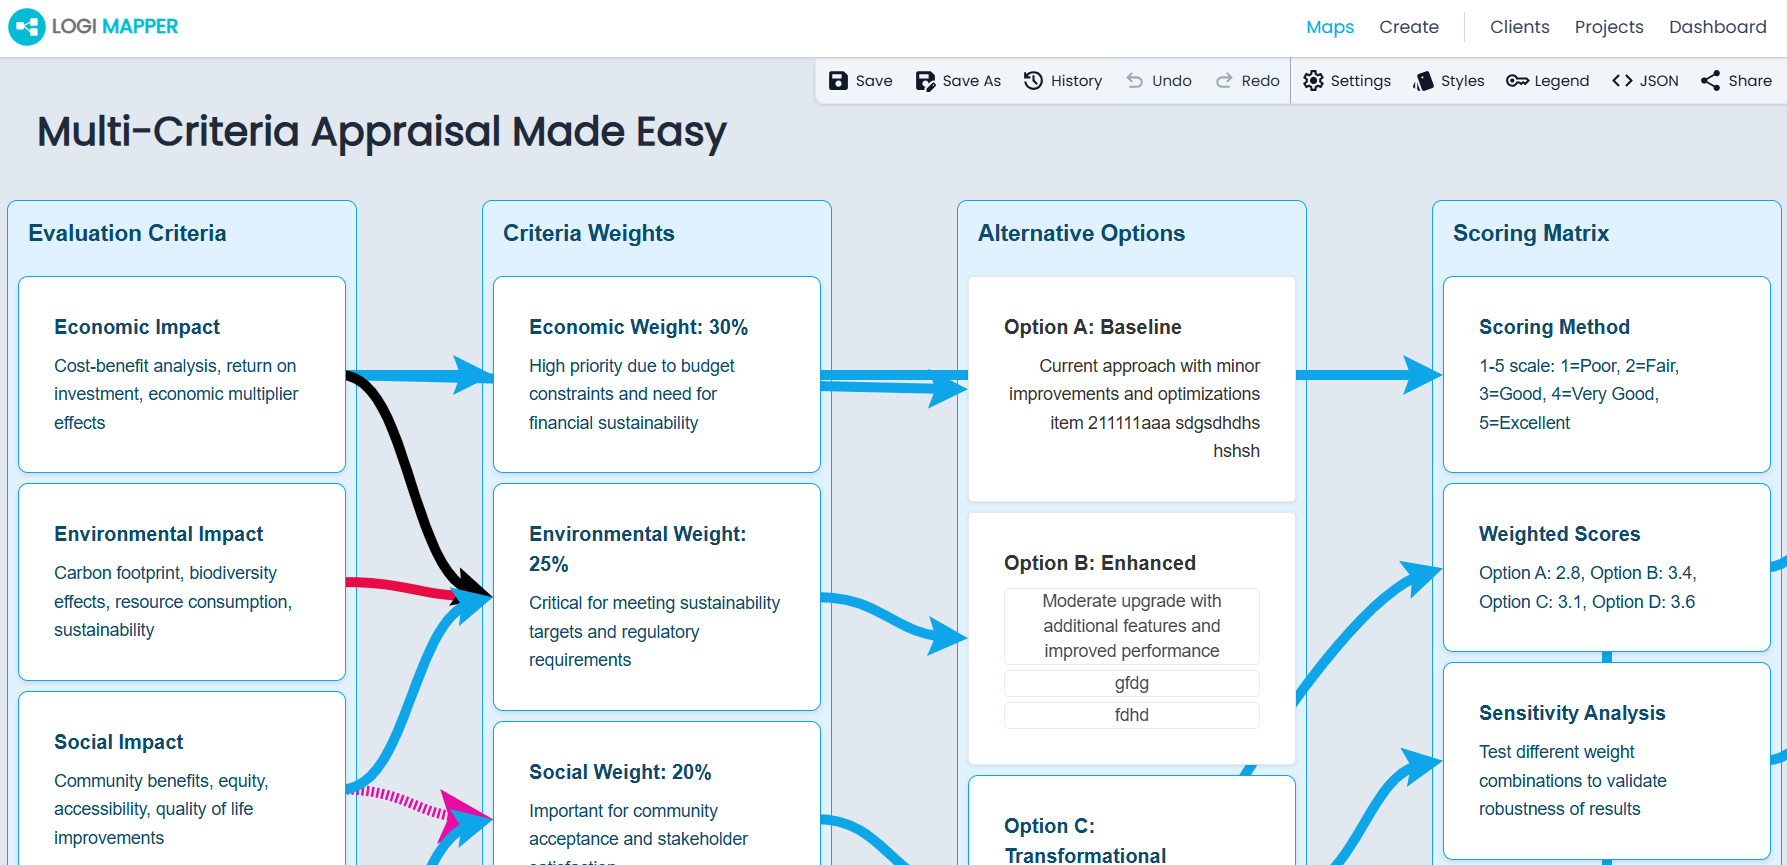The image size is (1787, 865).
Task: Select the Scoring Matrix group header
Action: (1530, 233)
